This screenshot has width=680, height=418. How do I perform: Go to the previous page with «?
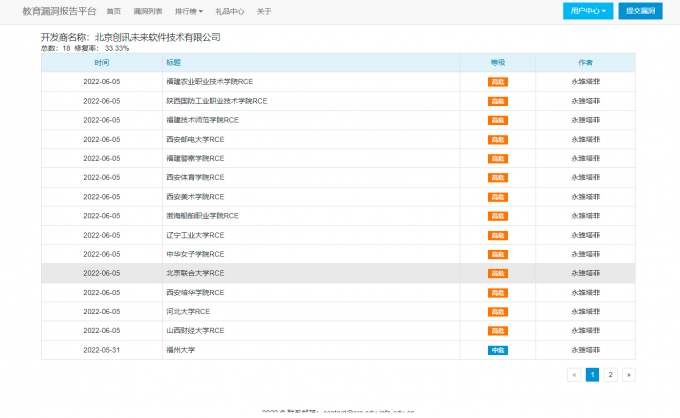tap(574, 375)
